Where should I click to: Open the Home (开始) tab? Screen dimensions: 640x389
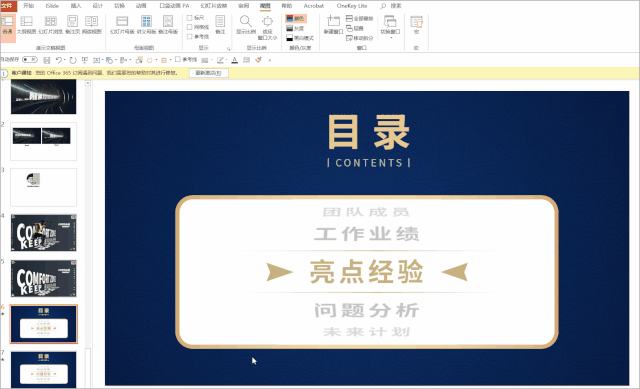(x=29, y=6)
